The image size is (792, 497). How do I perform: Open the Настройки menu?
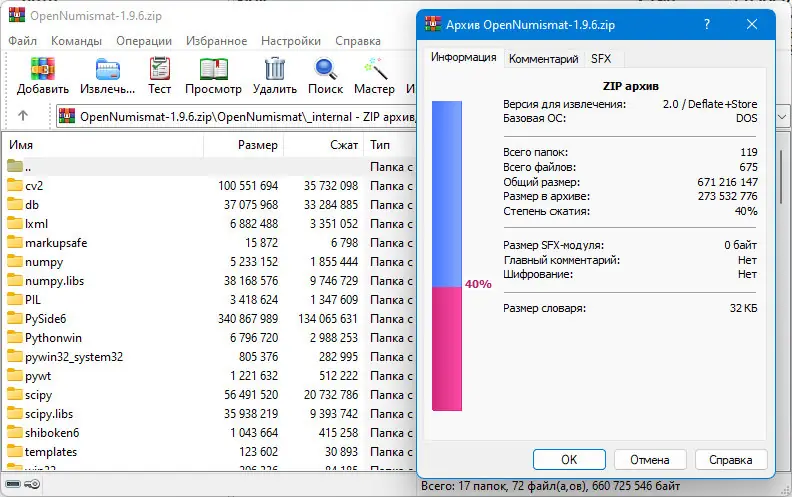(x=291, y=41)
